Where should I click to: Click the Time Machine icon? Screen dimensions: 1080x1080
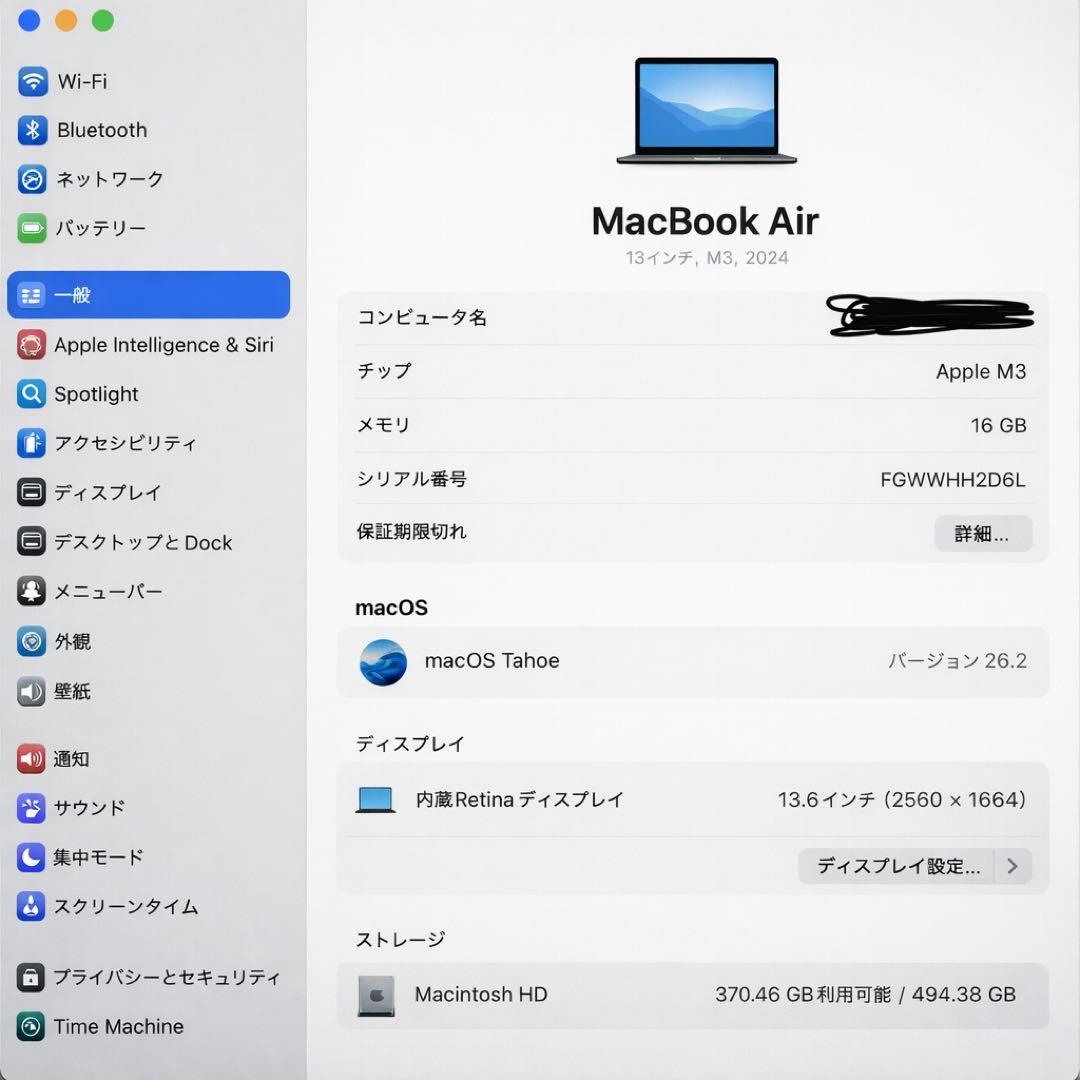31,1027
